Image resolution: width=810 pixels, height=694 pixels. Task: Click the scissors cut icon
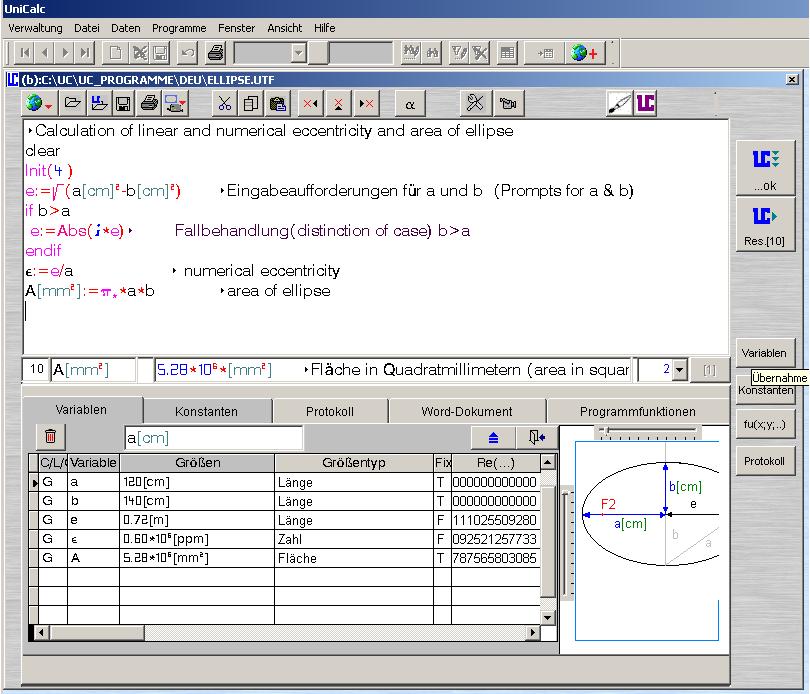[x=225, y=103]
